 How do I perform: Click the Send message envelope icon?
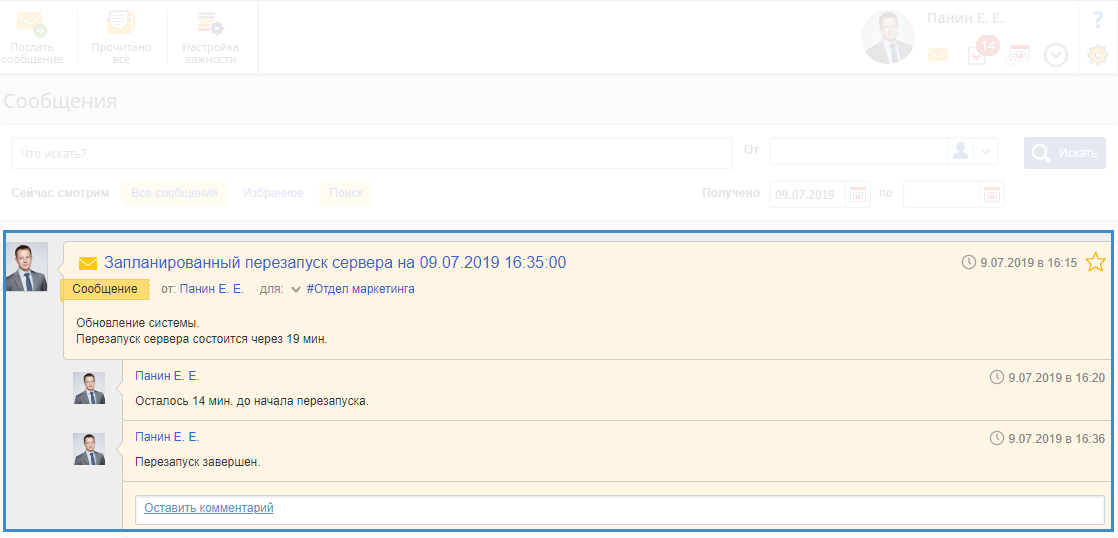click(x=32, y=24)
